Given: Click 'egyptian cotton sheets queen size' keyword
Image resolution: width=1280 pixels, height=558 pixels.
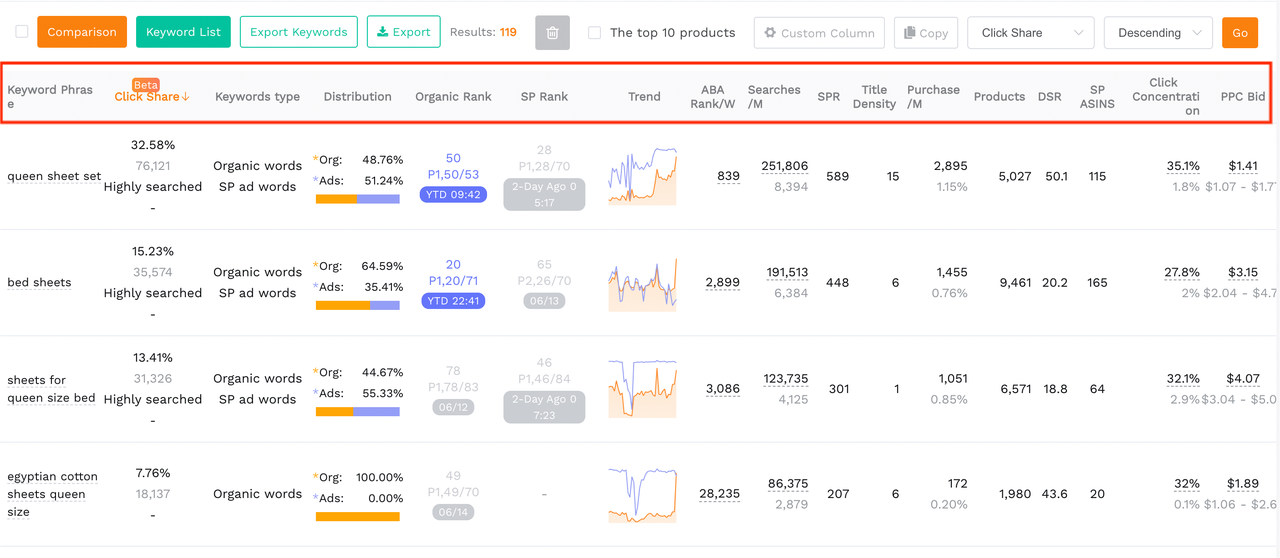Looking at the screenshot, I should (x=52, y=494).
